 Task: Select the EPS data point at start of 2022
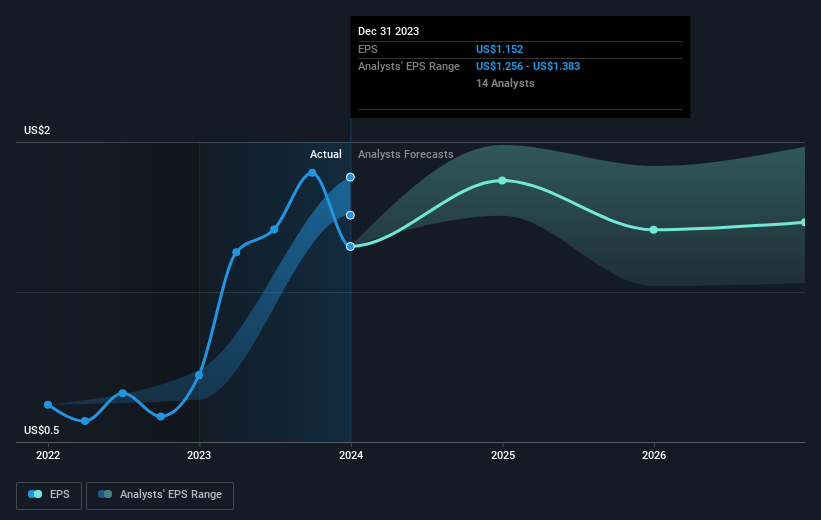(x=48, y=405)
